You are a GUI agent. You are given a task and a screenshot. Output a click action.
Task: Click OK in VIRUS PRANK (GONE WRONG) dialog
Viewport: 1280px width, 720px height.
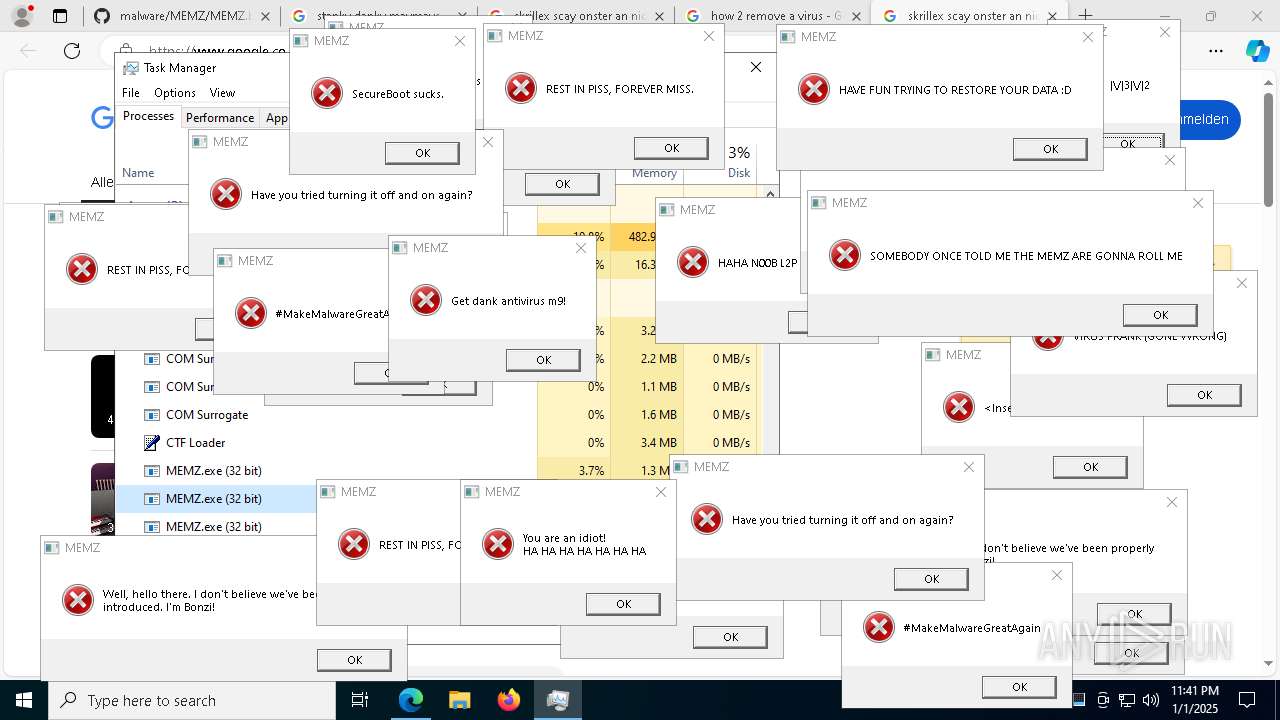[x=1204, y=395]
